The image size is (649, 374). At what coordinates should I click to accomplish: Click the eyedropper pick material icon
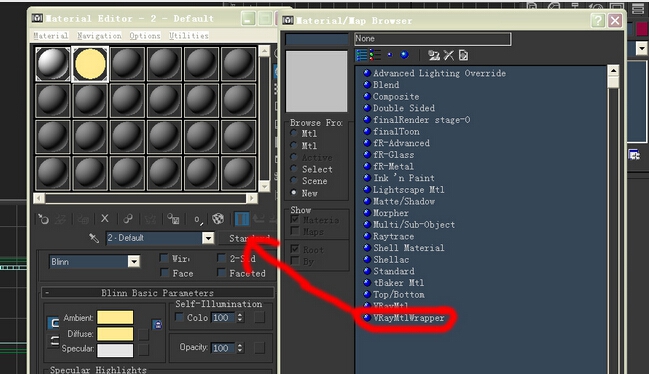[x=94, y=238]
